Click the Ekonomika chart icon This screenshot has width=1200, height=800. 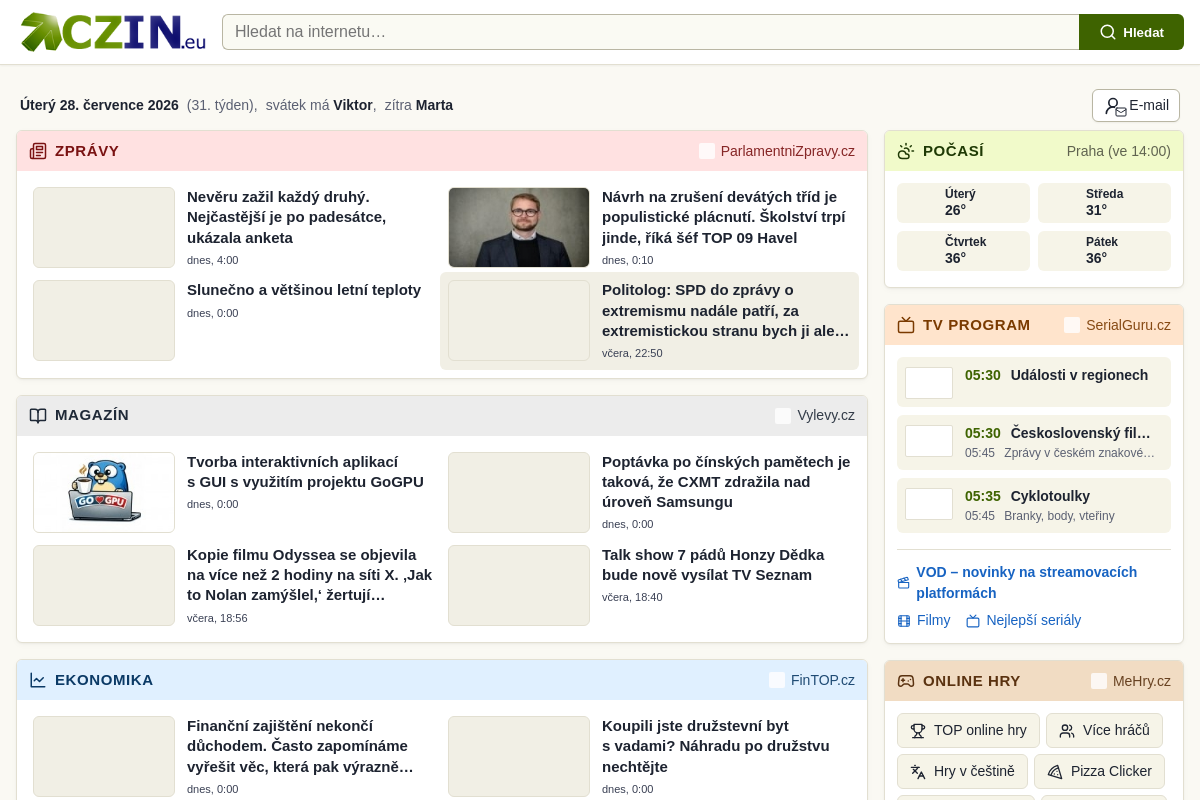point(38,680)
